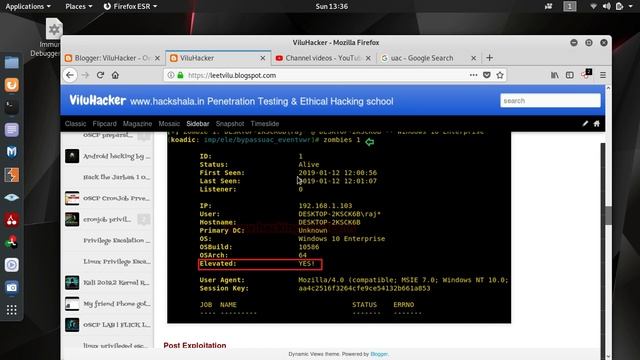Click the address bar URL
This screenshot has height=360, width=640.
(x=232, y=76)
